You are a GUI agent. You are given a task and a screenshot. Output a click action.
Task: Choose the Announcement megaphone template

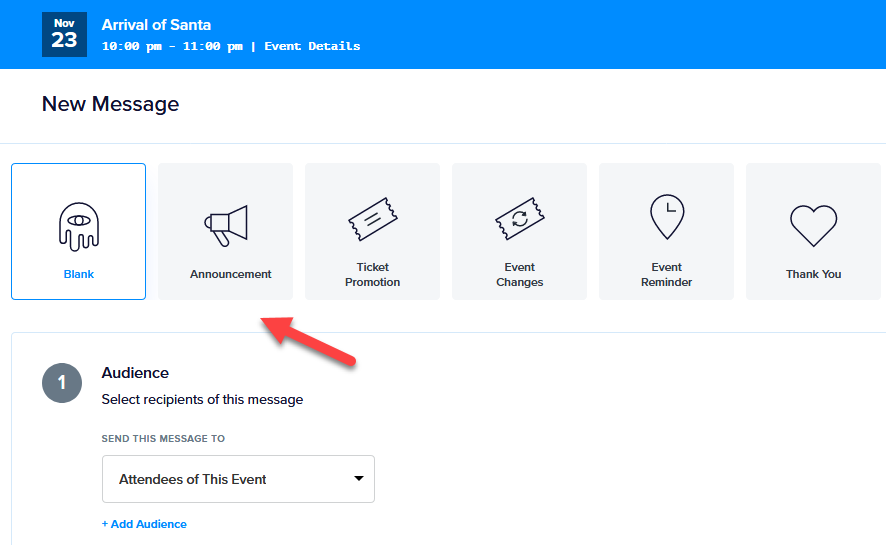(x=225, y=232)
